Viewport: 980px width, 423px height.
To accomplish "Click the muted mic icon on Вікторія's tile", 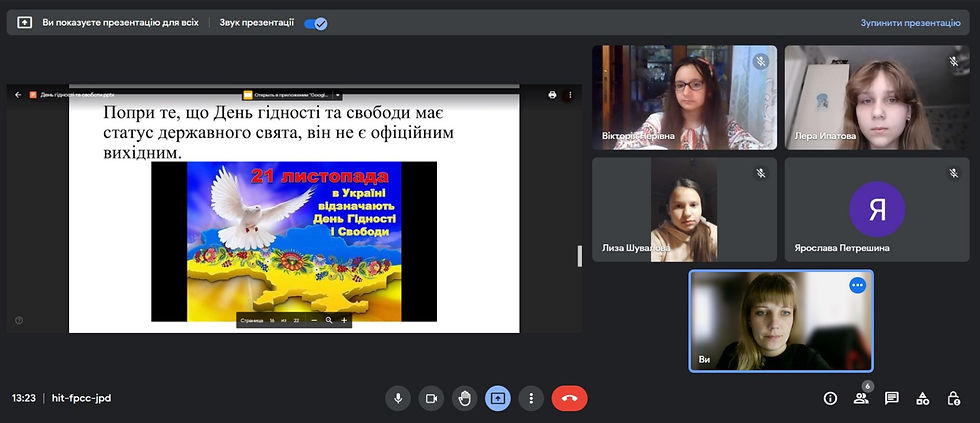I will [x=761, y=62].
